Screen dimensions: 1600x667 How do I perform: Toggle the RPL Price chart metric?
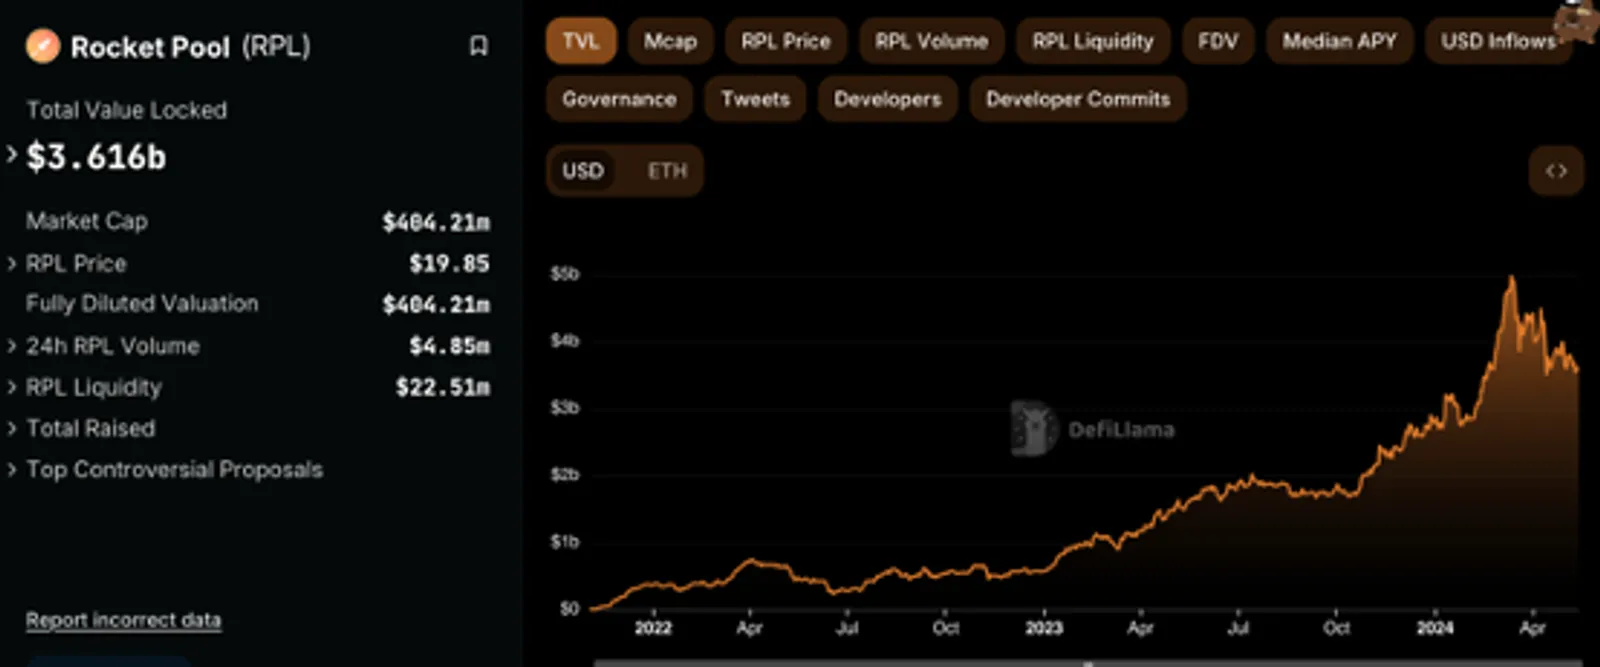[x=786, y=42]
